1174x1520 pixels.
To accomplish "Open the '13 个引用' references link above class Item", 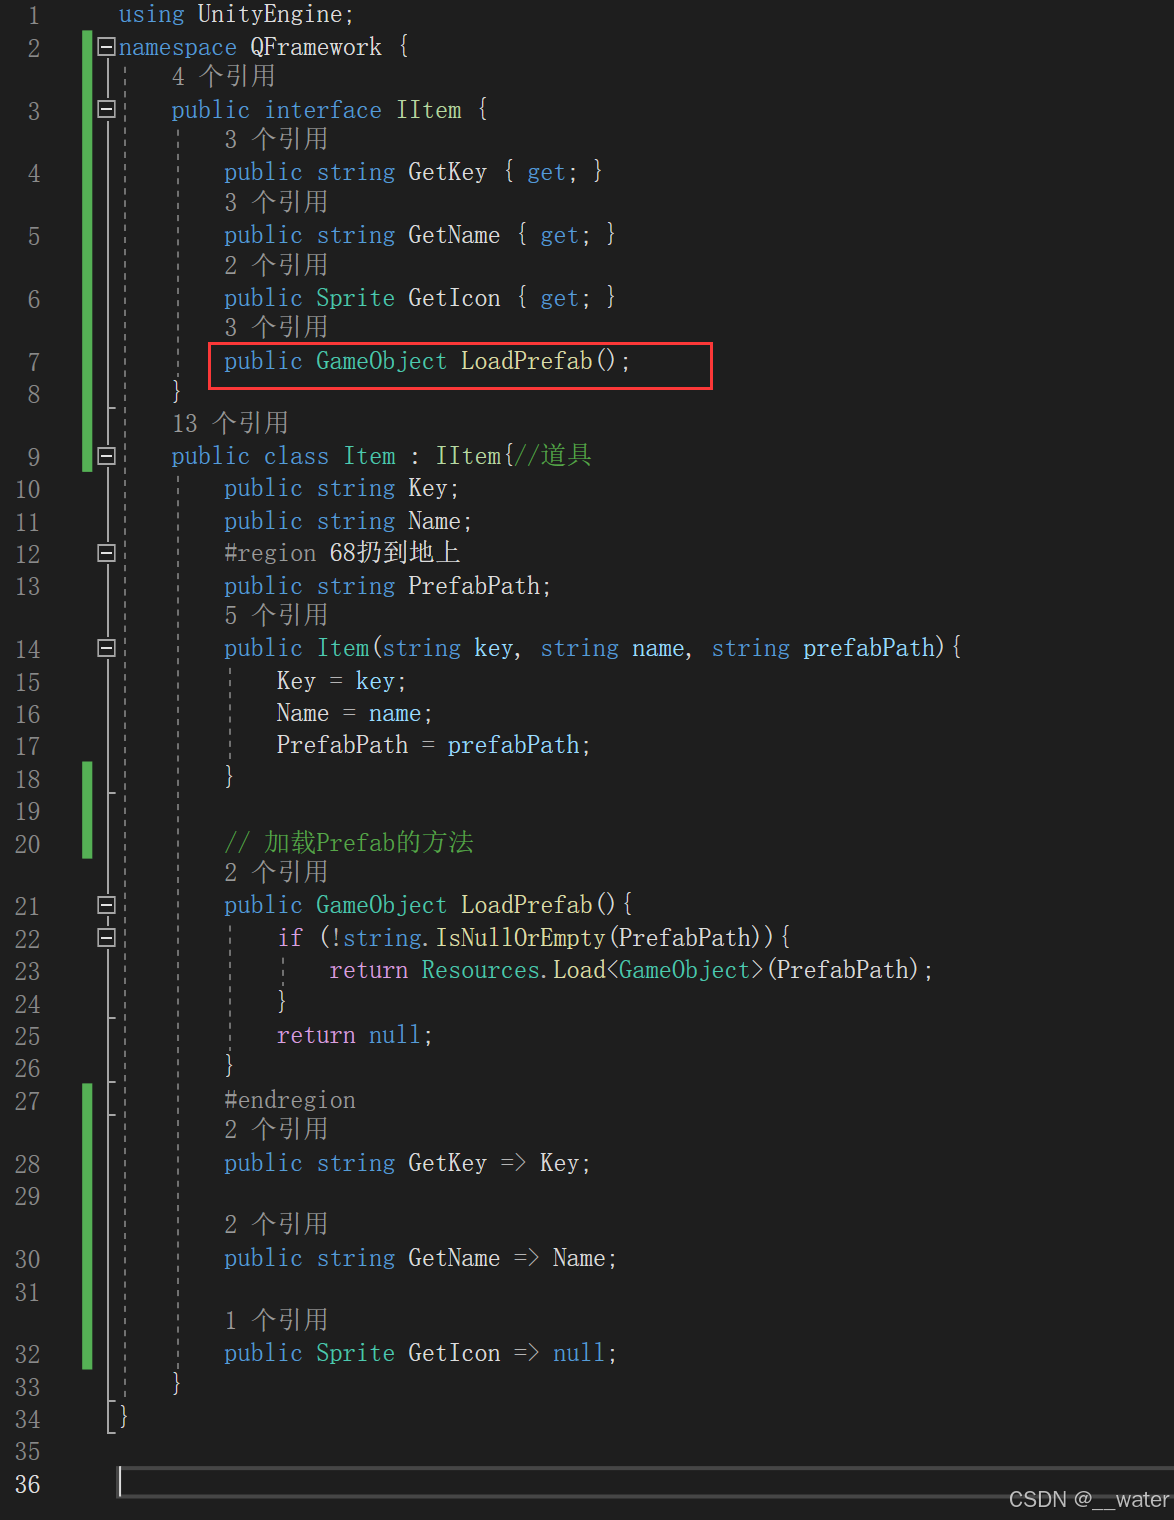I will pos(230,423).
